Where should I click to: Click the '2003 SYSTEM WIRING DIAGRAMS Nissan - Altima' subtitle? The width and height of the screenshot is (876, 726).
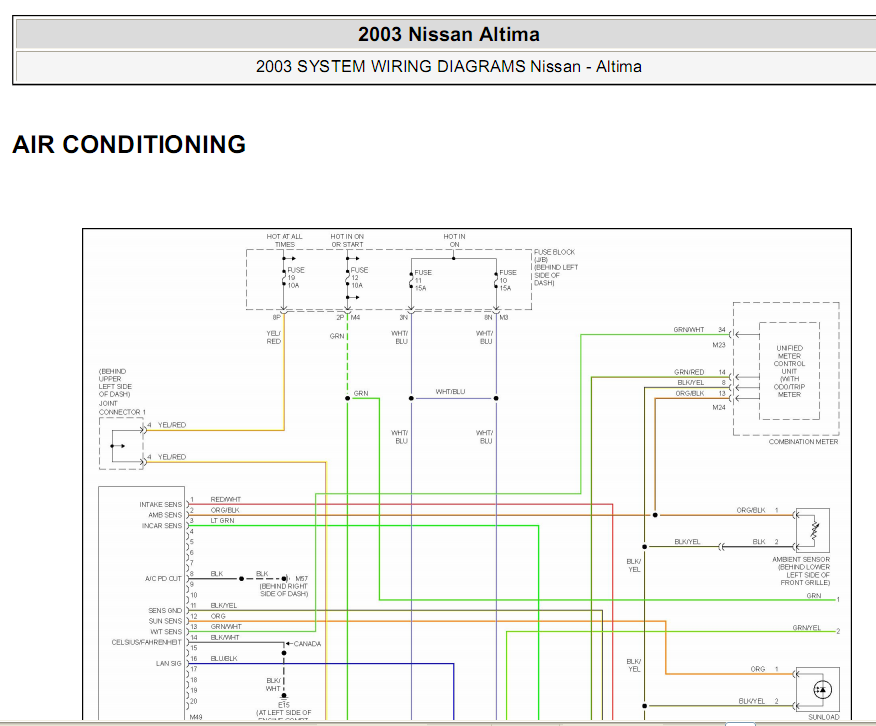tap(449, 66)
